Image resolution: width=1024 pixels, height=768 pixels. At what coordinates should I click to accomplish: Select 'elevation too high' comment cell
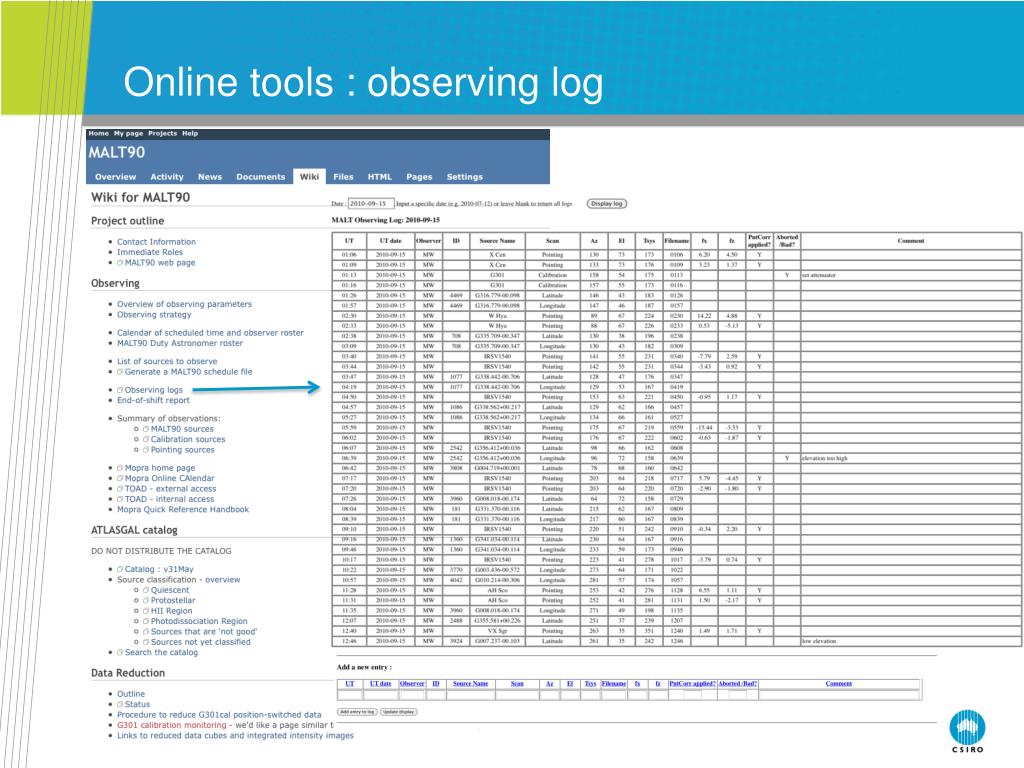(910, 458)
